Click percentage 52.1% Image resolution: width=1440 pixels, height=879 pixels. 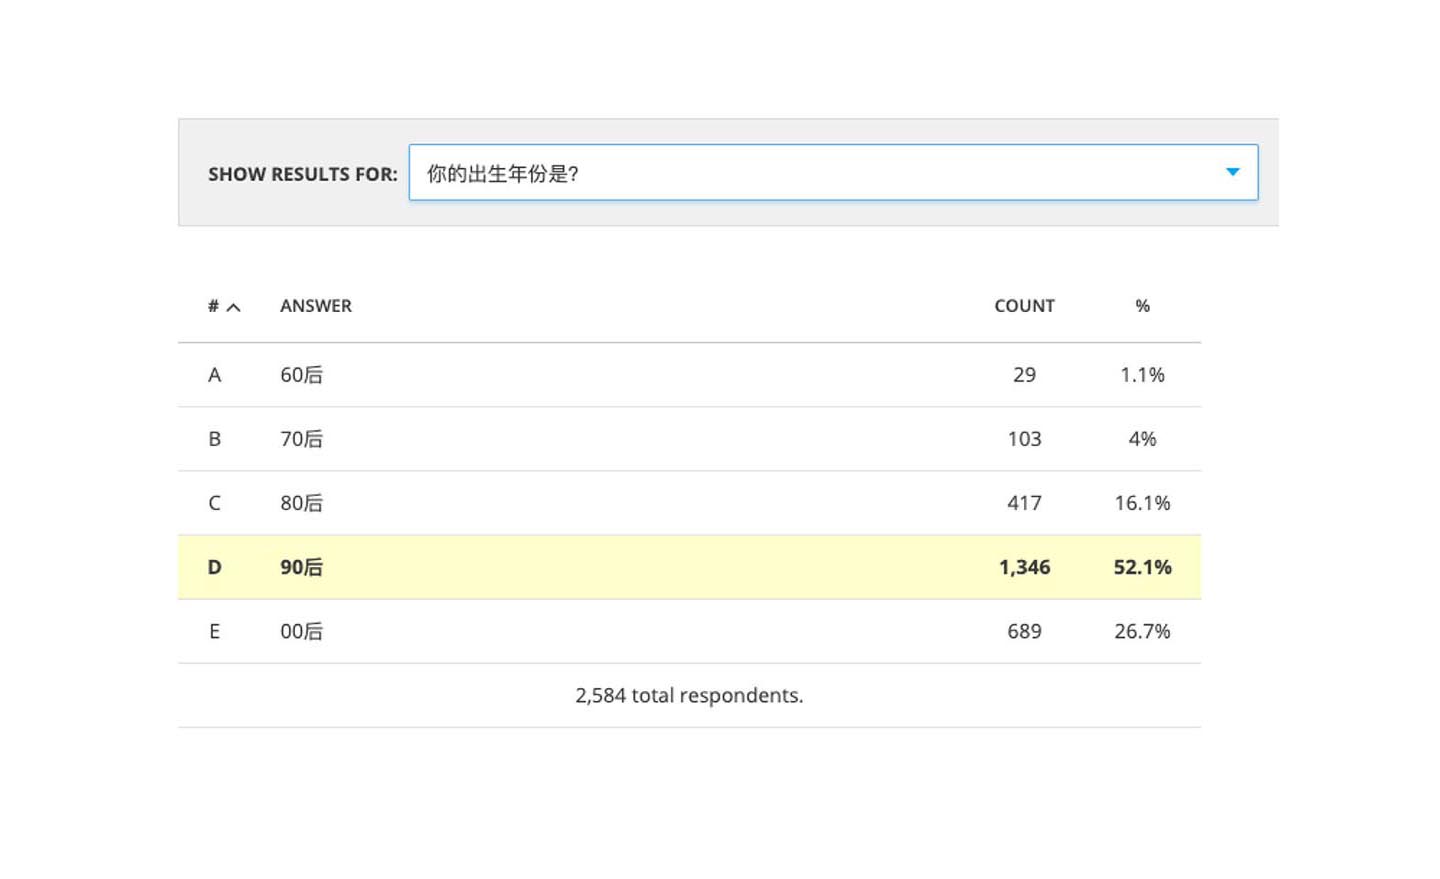[1142, 567]
